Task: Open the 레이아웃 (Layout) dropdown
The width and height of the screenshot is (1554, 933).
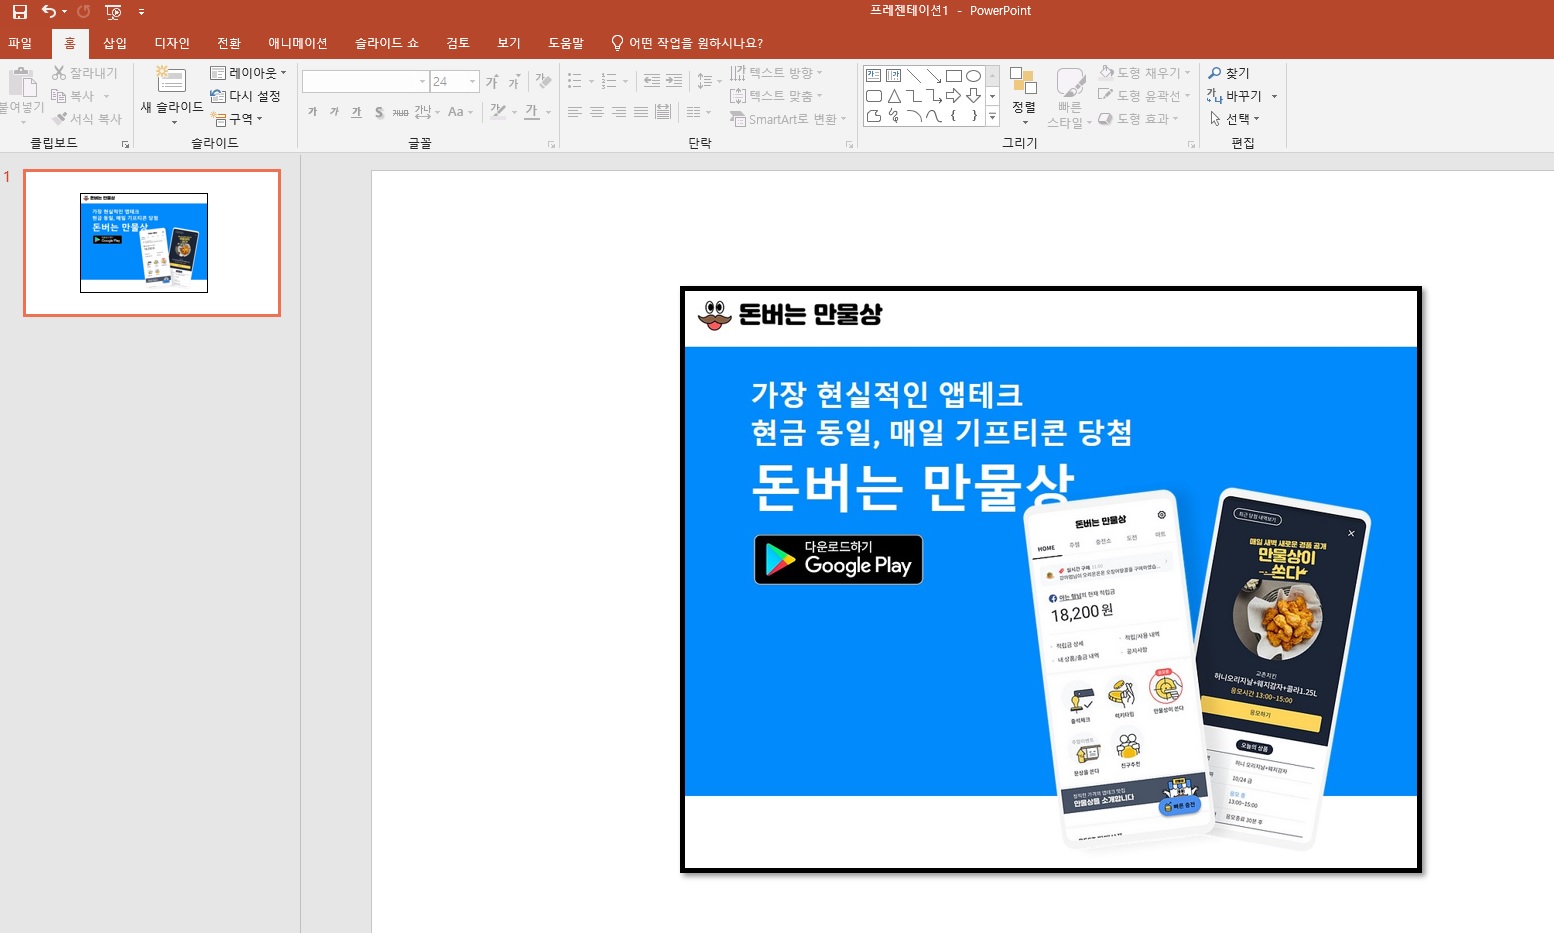Action: [x=248, y=73]
